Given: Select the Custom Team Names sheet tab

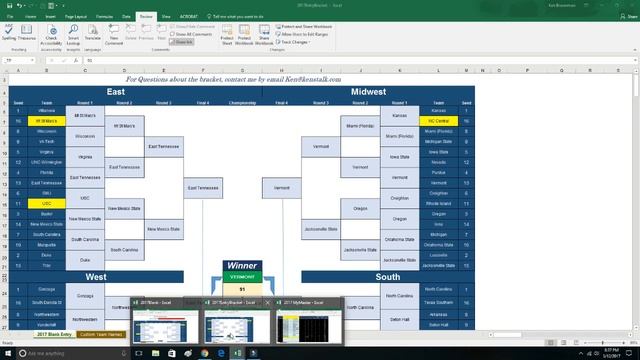Looking at the screenshot, I should pos(101,334).
